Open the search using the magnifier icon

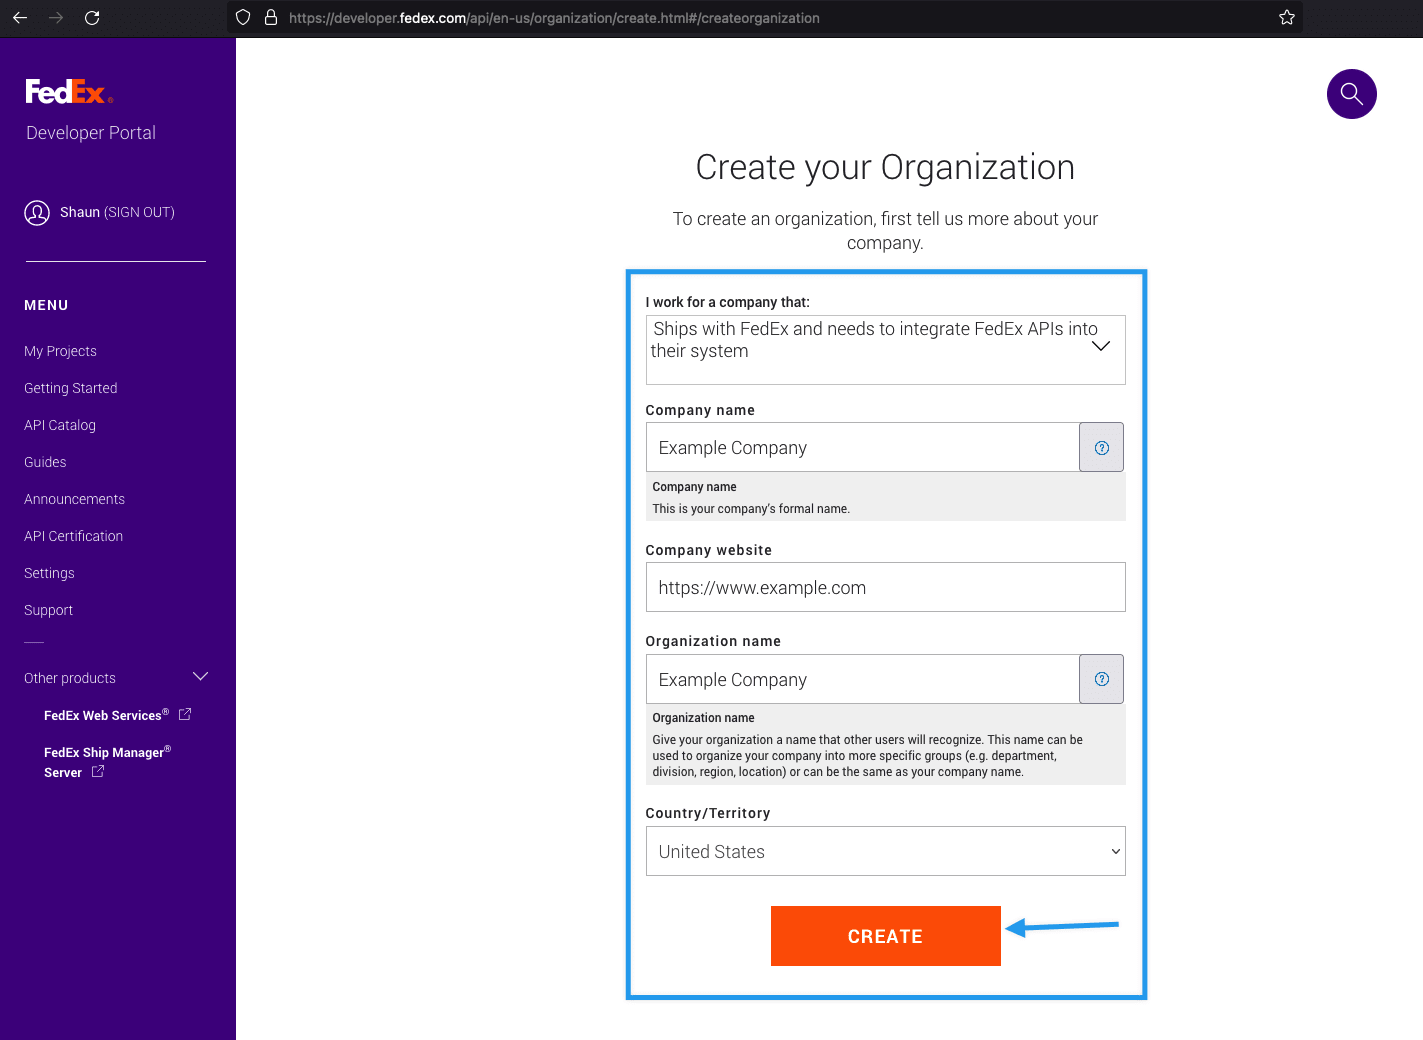click(1351, 94)
